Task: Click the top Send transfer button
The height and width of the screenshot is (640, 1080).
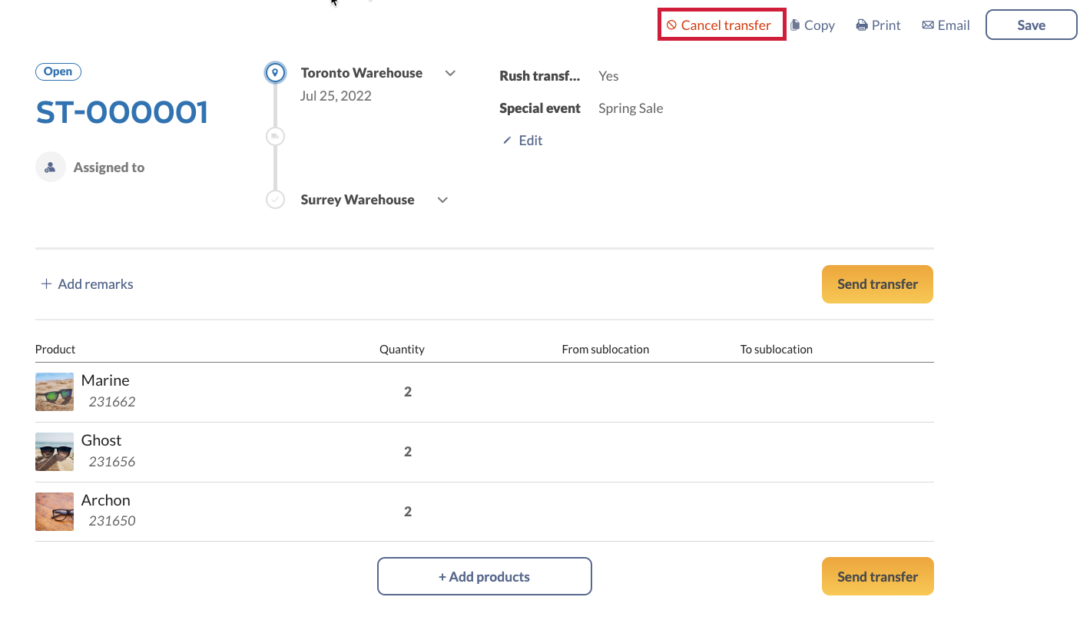Action: point(877,284)
